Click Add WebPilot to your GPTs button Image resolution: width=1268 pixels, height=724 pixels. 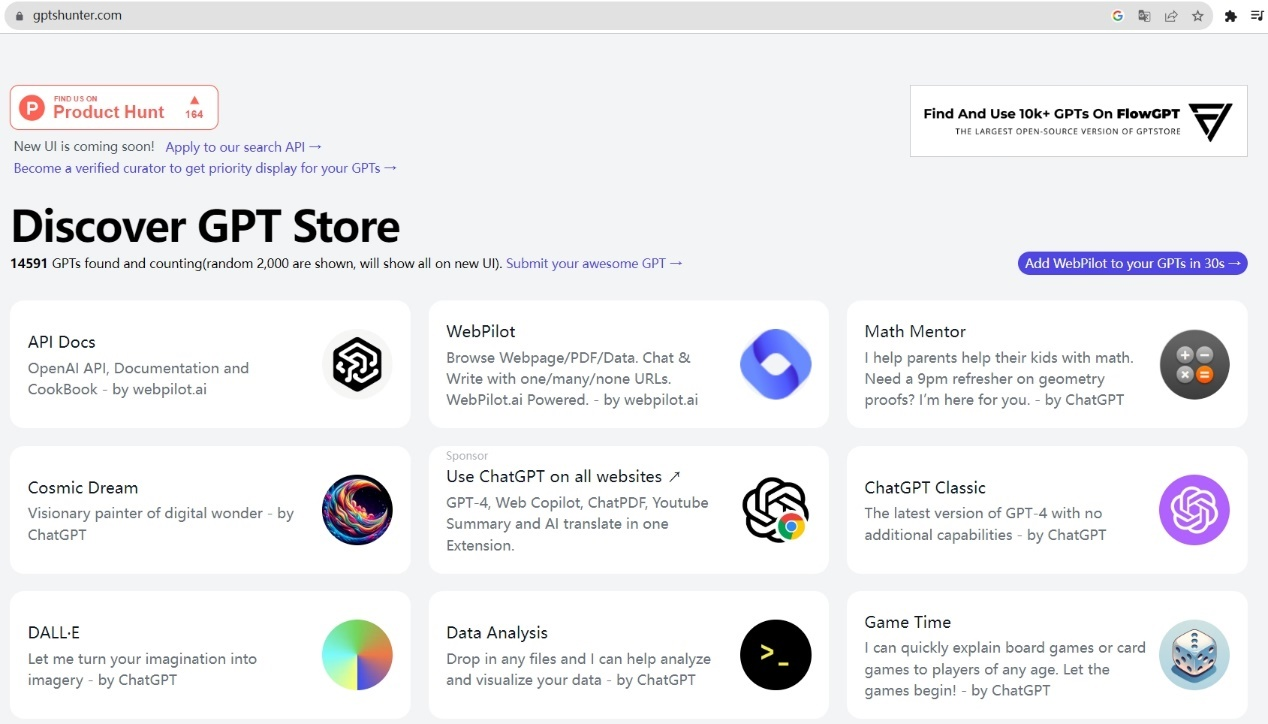point(1132,263)
